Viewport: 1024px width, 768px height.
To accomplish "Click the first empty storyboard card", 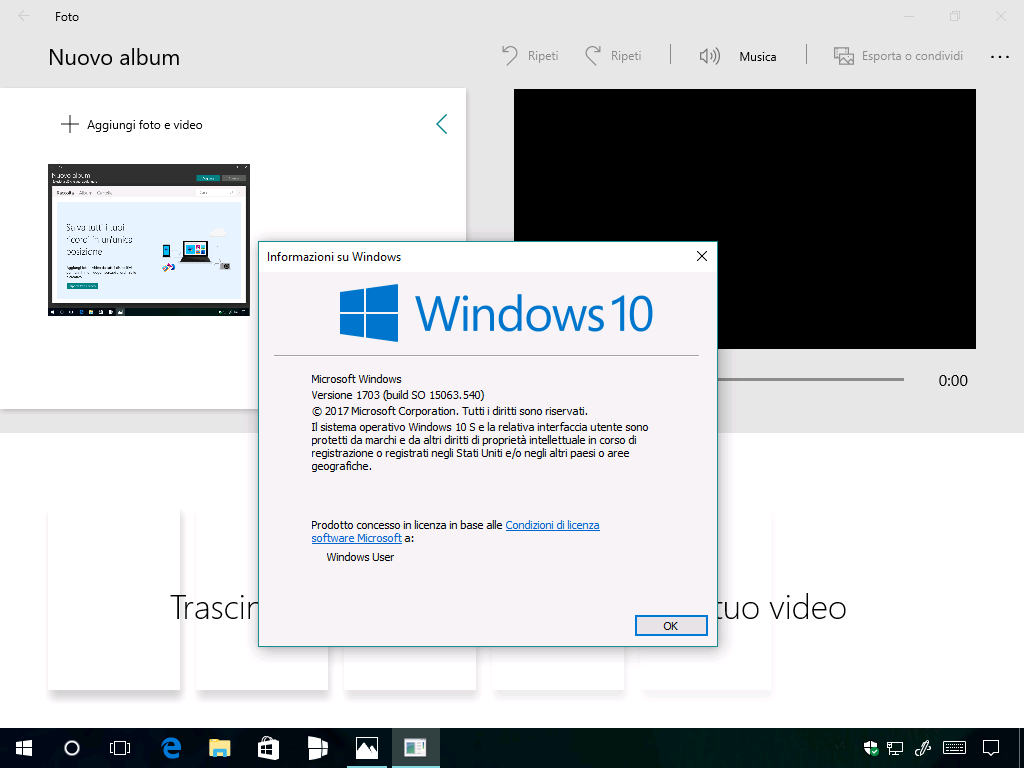I will coord(114,600).
